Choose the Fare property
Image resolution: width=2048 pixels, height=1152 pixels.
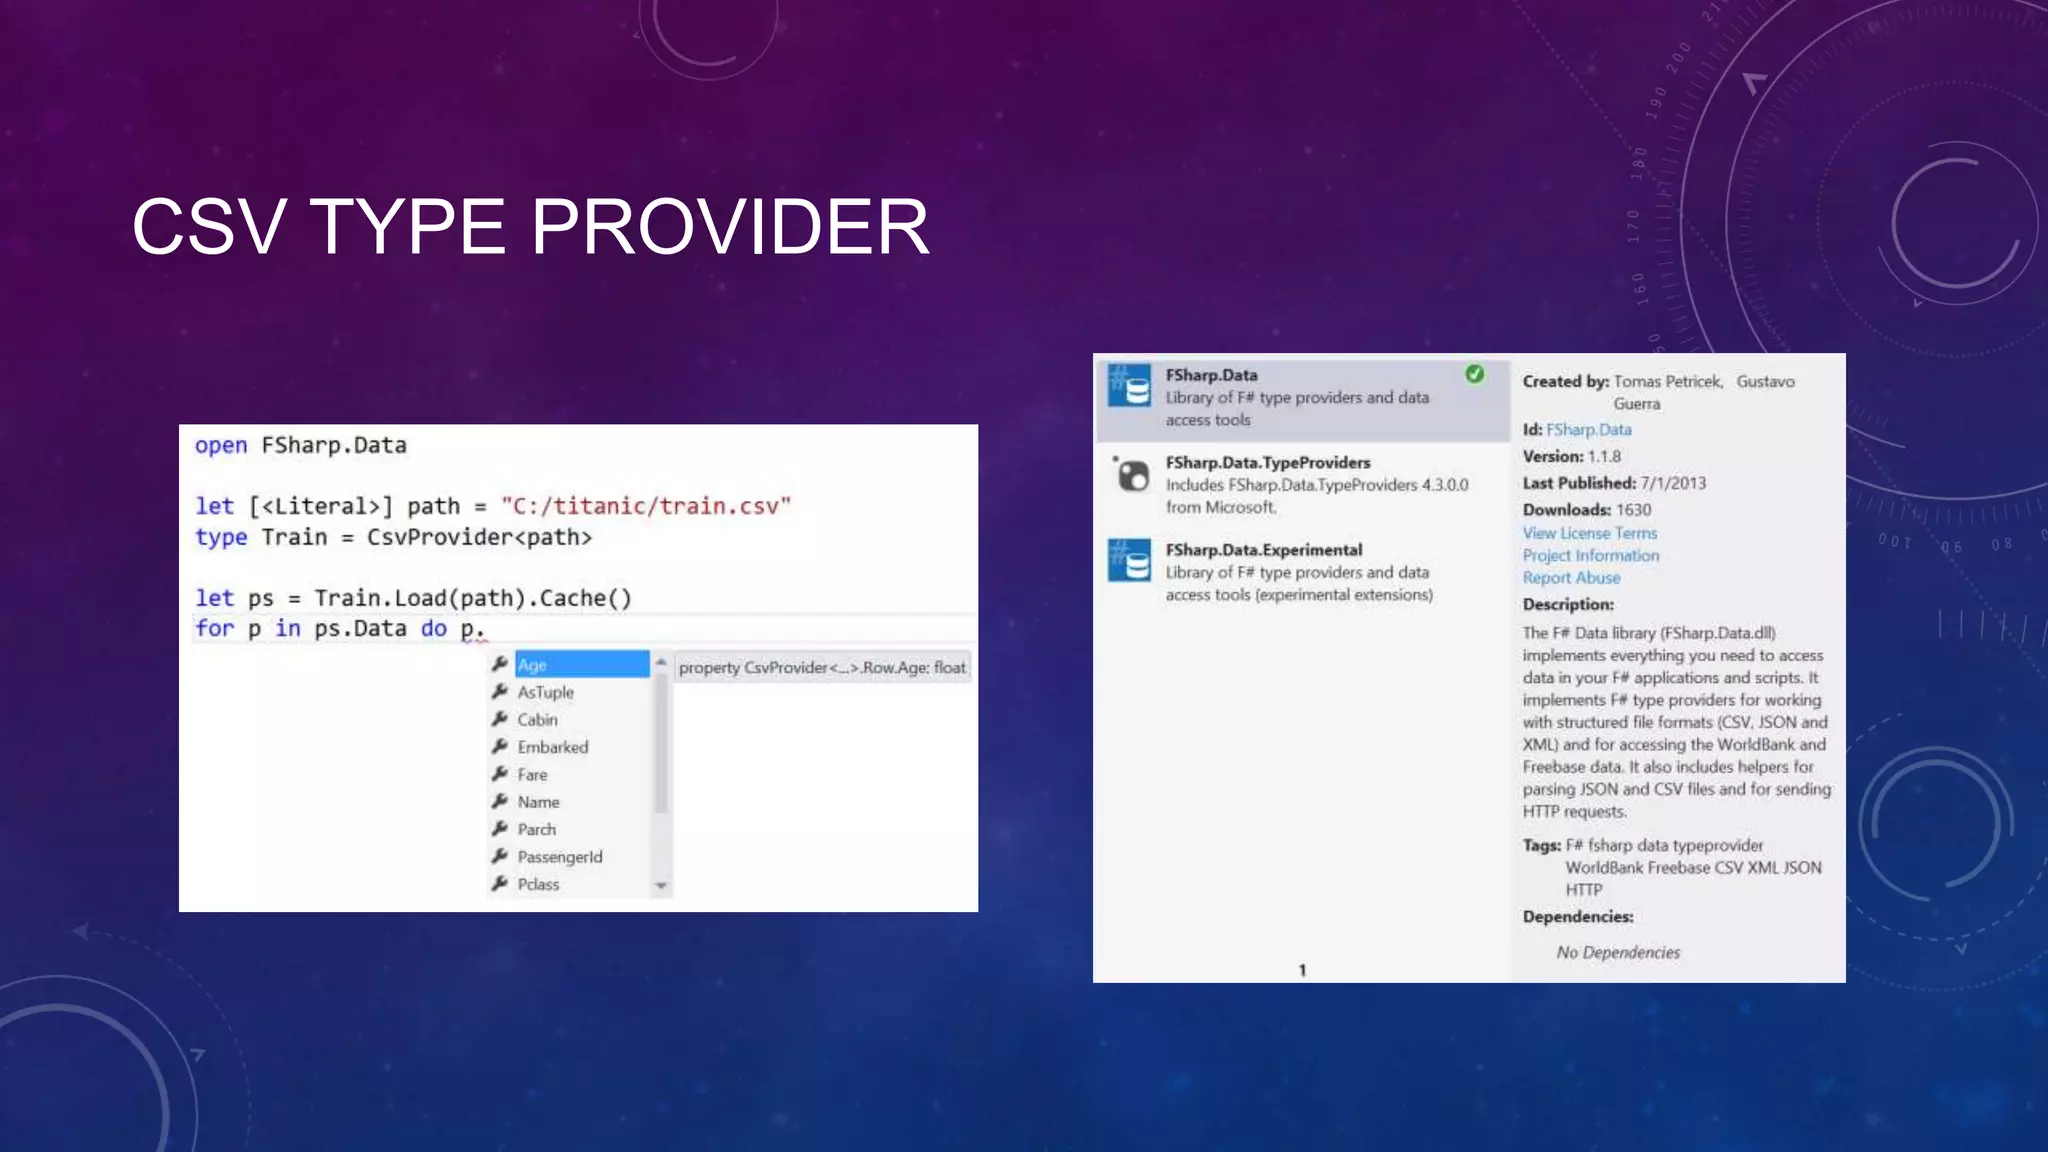pyautogui.click(x=532, y=774)
